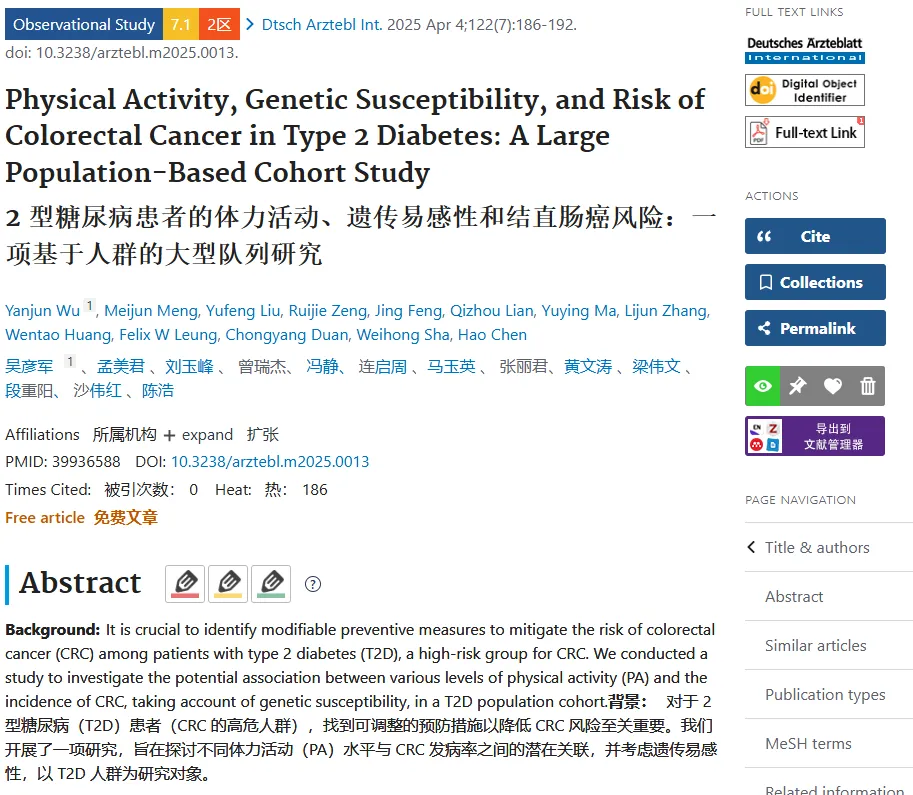The height and width of the screenshot is (795, 913).
Task: Export to reference manager purple button
Action: 815,436
